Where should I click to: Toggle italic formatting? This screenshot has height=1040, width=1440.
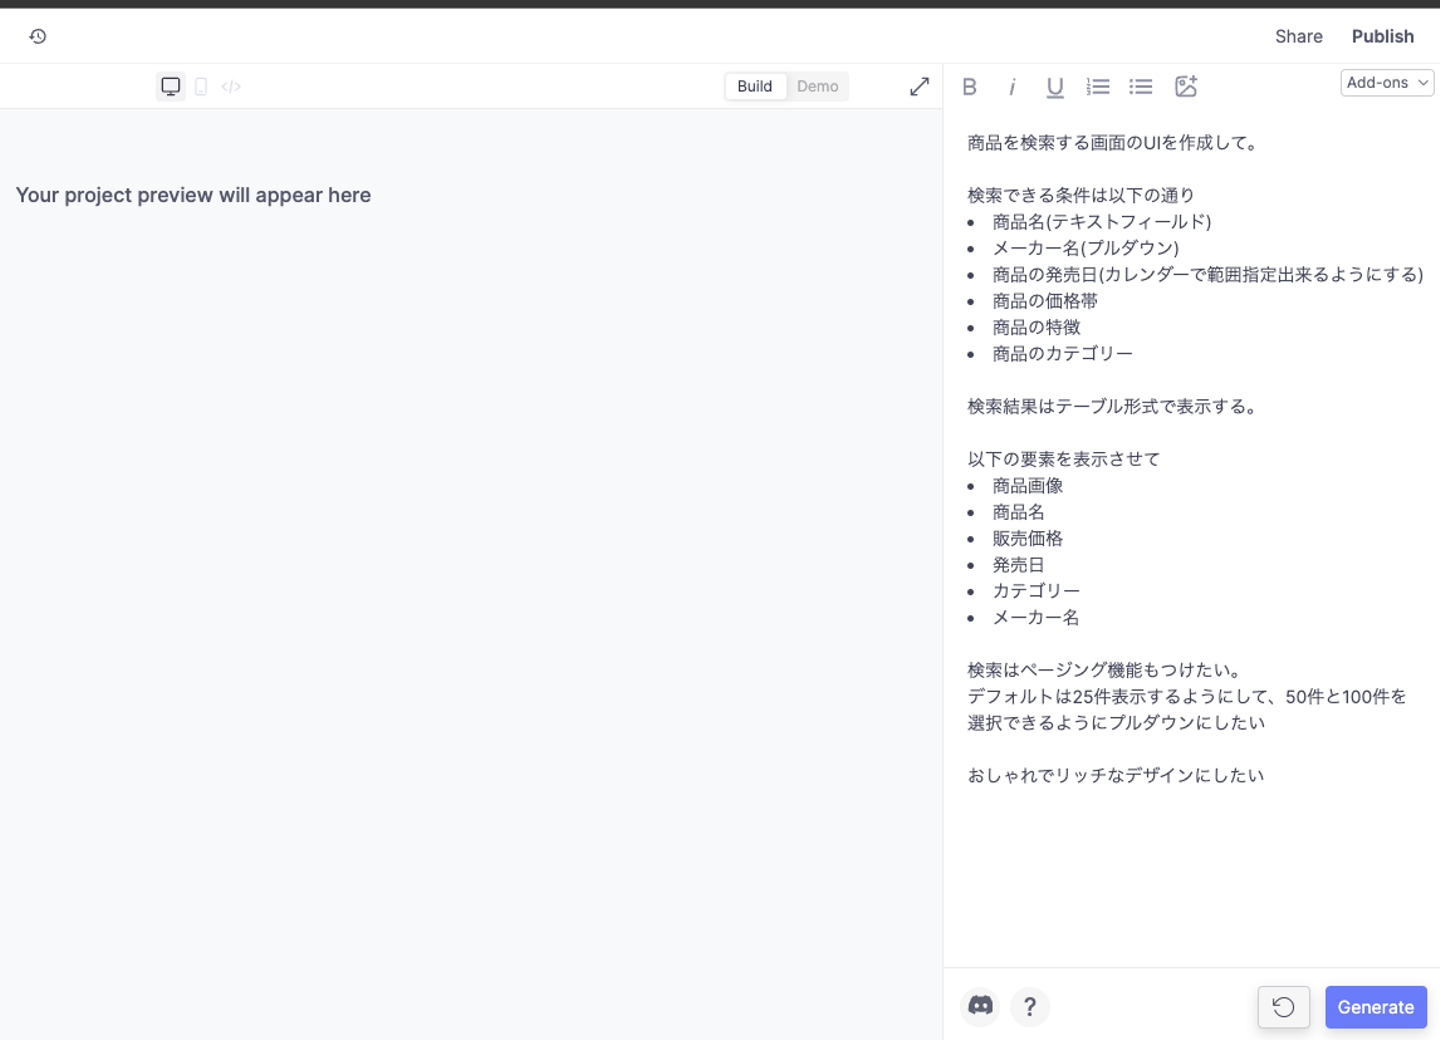[1012, 87]
